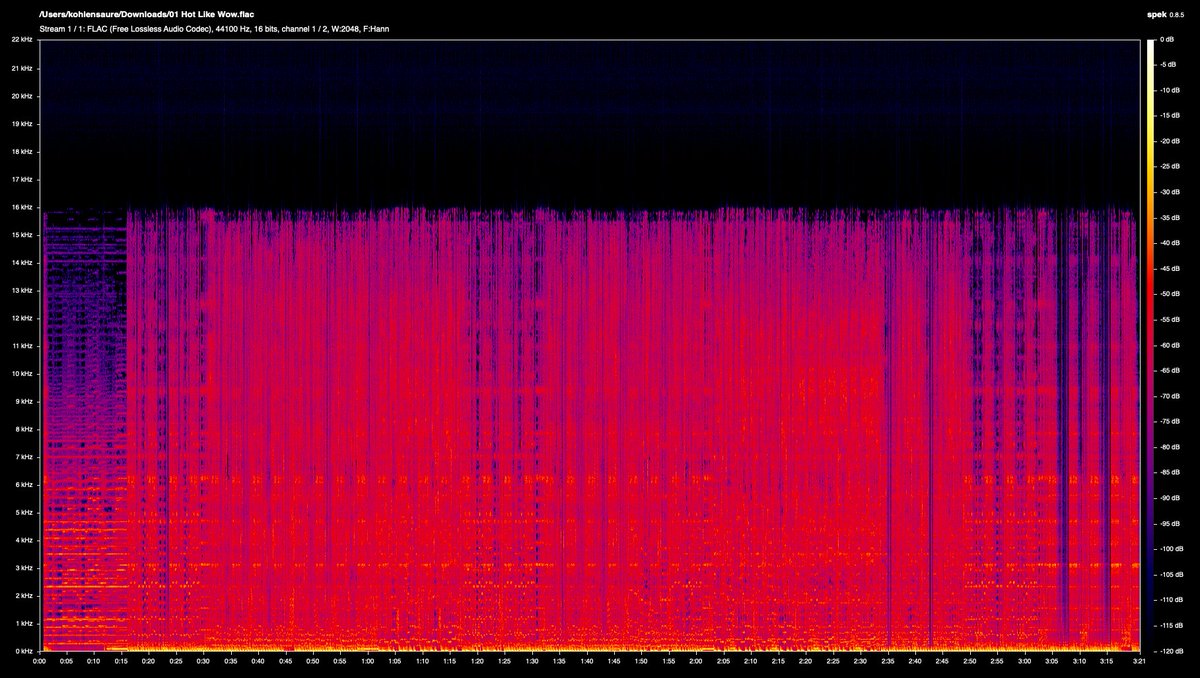
Task: Click the '0 kHz' frequency label
Action: pos(24,651)
